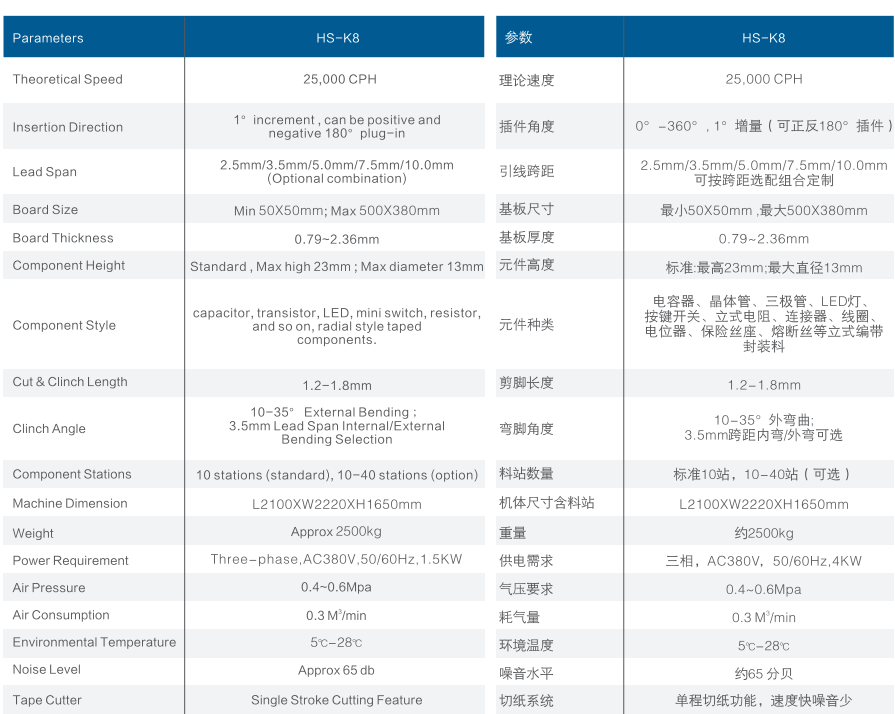Click the 'Air Pressure' label

tap(49, 588)
